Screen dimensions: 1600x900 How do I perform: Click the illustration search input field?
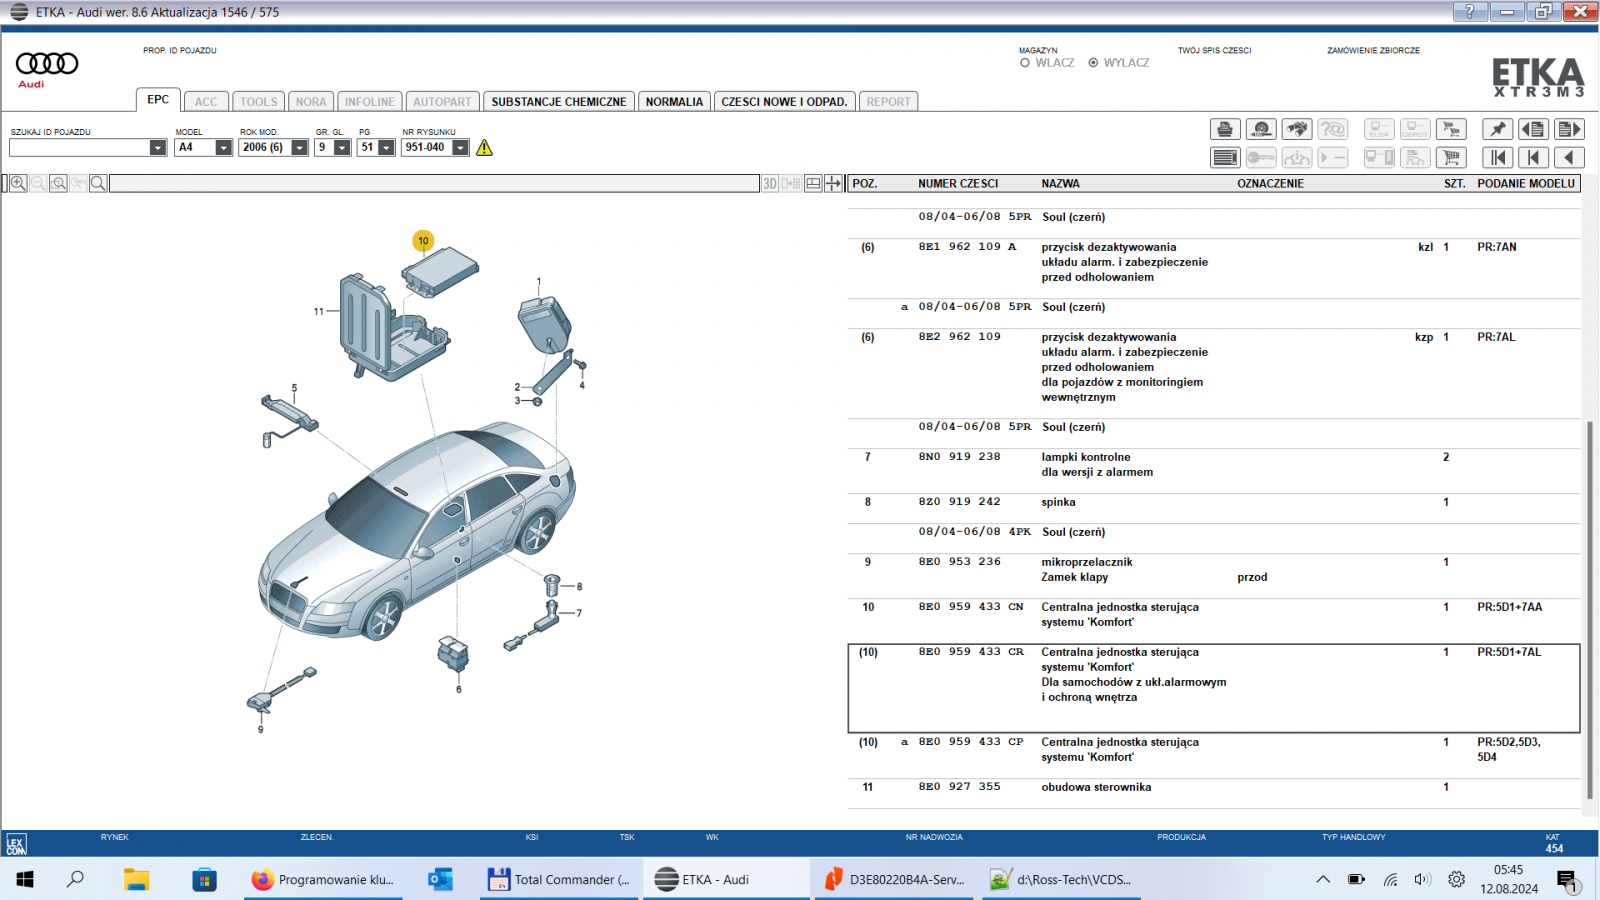(x=434, y=183)
